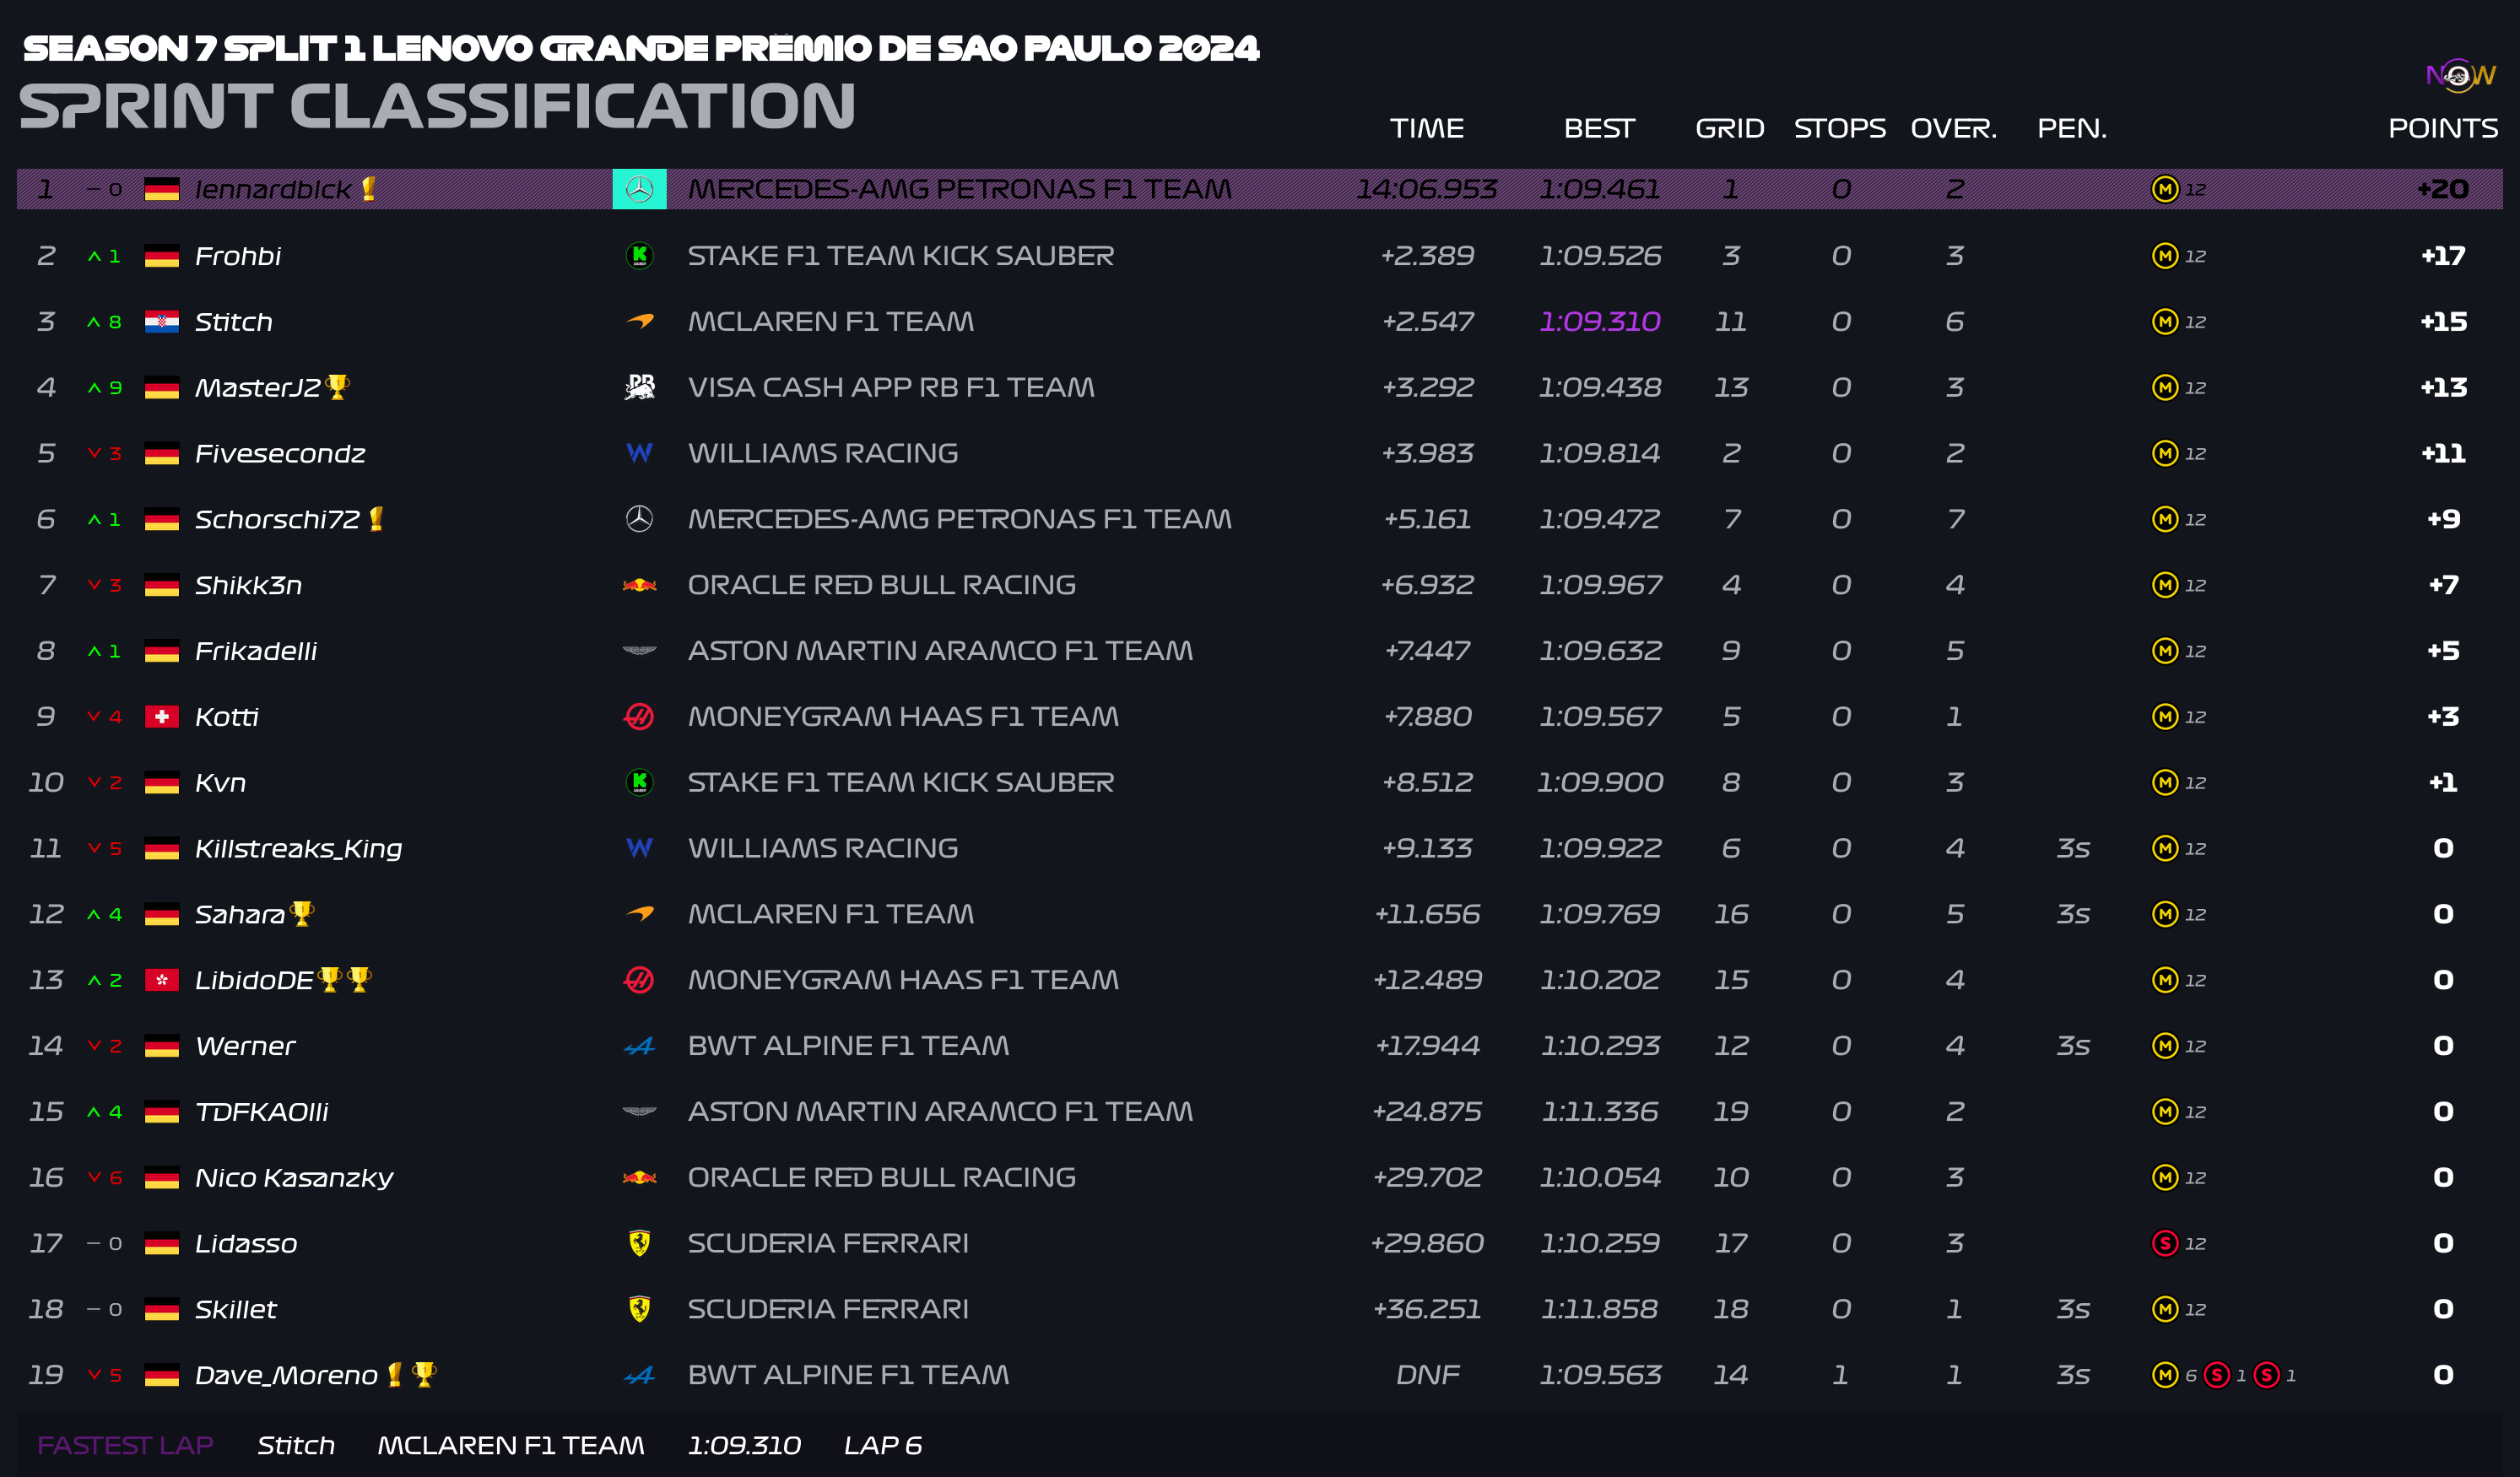
Task: Click the BEST column header
Action: (x=1599, y=128)
